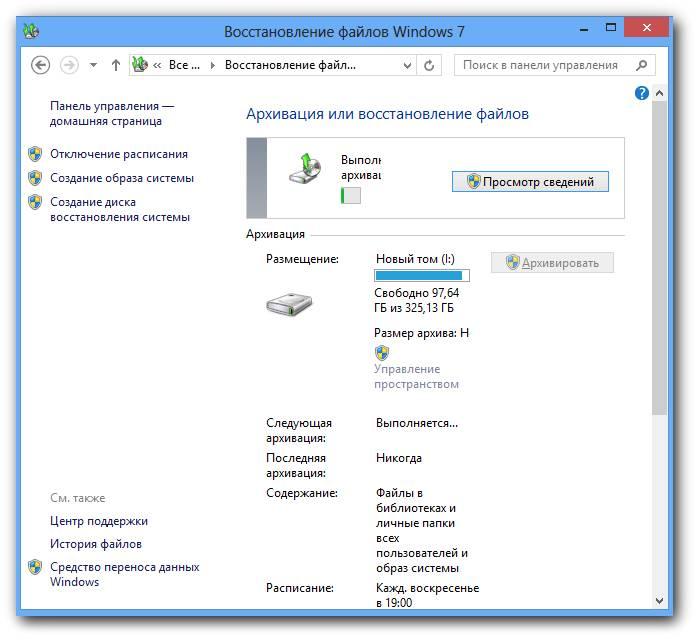
Task: Click the scrollbar down arrow
Action: 660,601
